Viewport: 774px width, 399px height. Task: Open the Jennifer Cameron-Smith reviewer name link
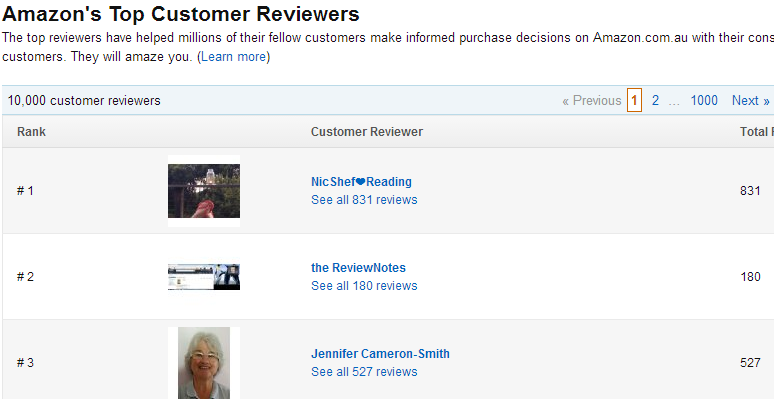pyautogui.click(x=380, y=354)
